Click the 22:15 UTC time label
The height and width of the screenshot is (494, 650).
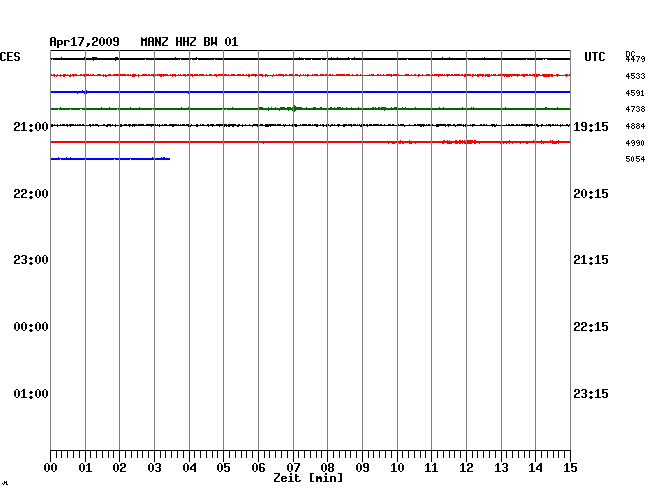pyautogui.click(x=590, y=327)
